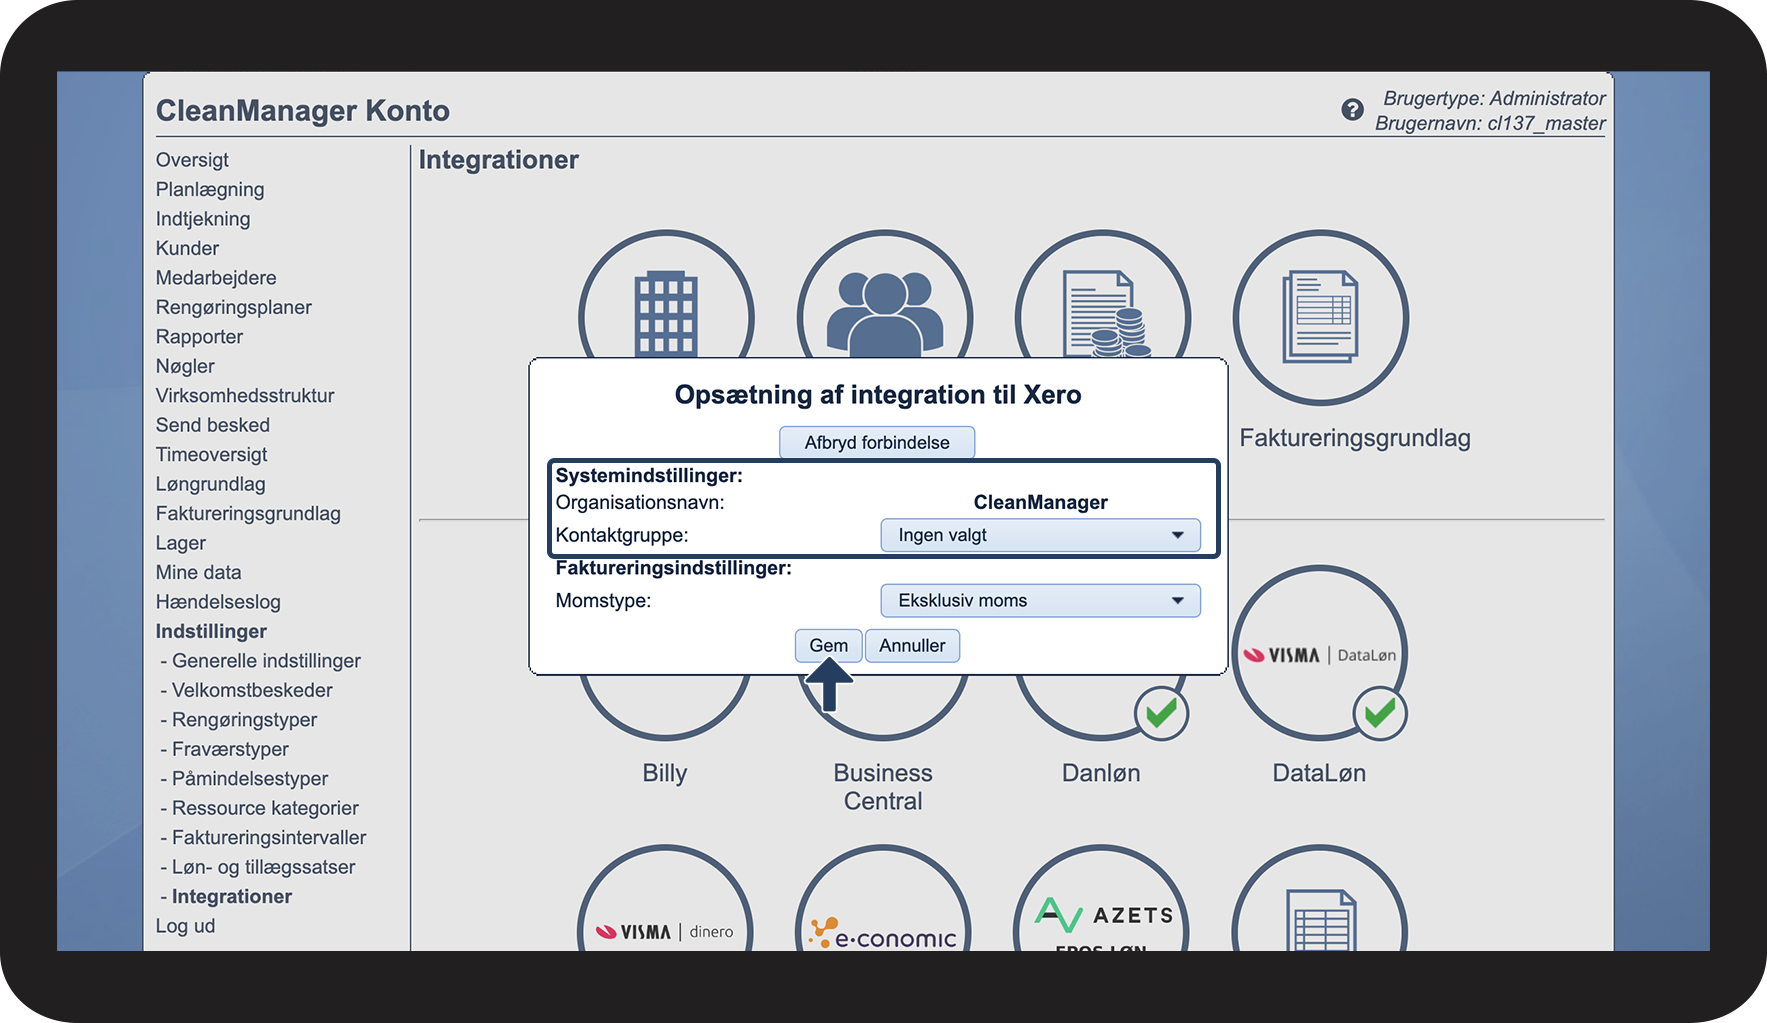
Task: Go to Medarbejdere menu item
Action: [x=216, y=278]
